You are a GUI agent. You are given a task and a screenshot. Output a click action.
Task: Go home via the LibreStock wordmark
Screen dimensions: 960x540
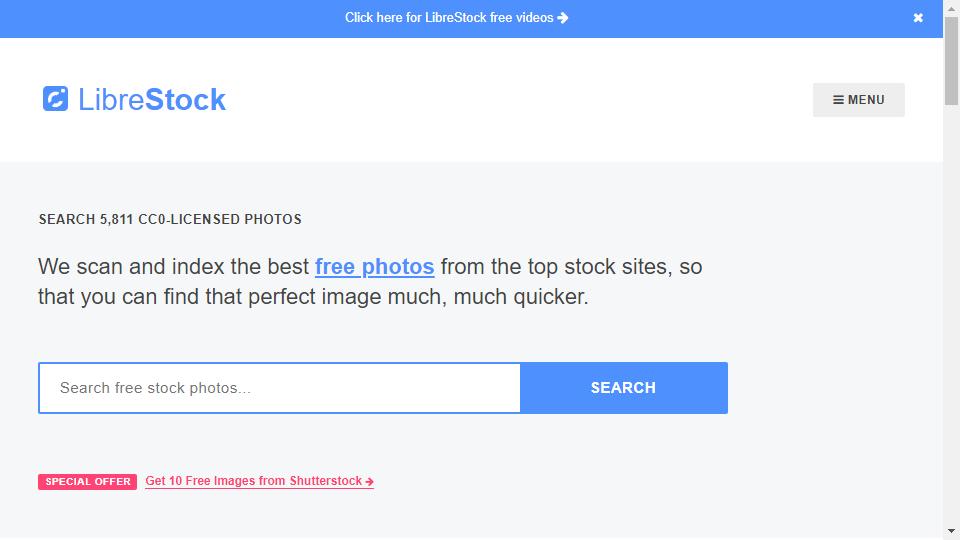tap(152, 99)
